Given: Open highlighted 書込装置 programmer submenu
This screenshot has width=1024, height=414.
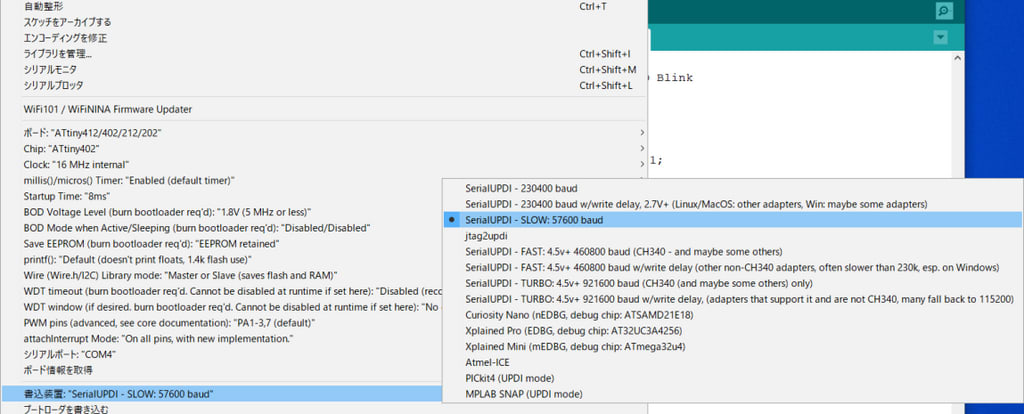Looking at the screenshot, I should tap(222, 394).
